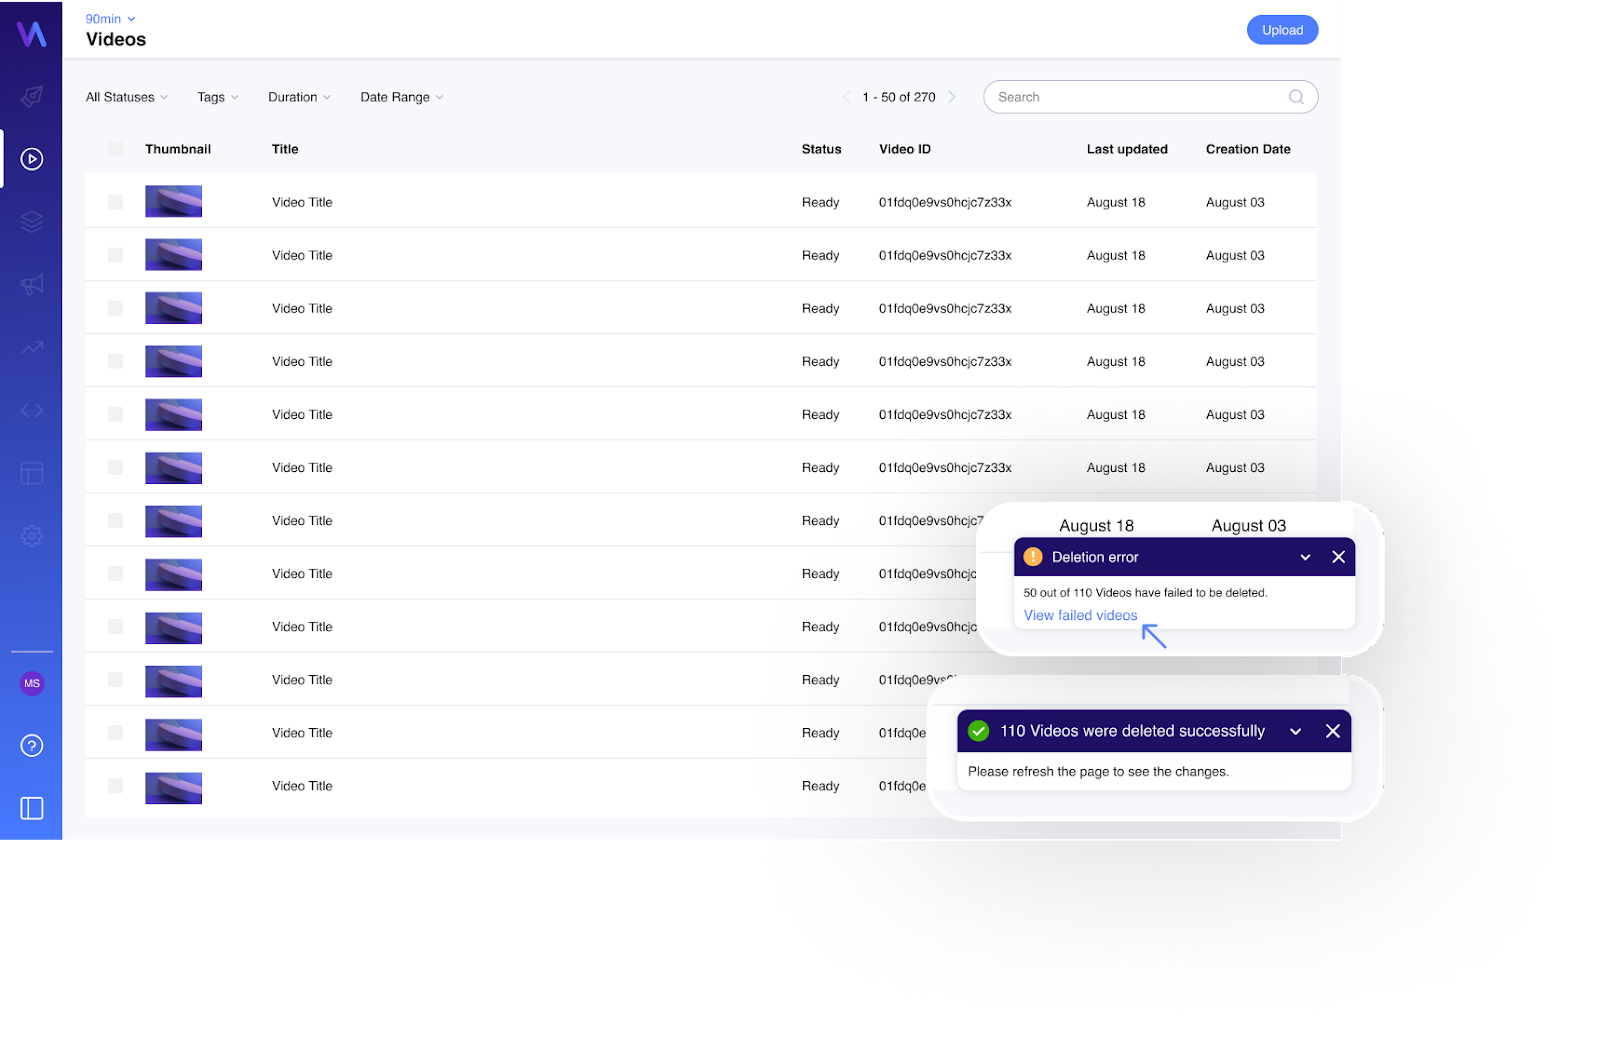Click the Deletion error warning icon
The width and height of the screenshot is (1600, 1038).
point(1033,557)
